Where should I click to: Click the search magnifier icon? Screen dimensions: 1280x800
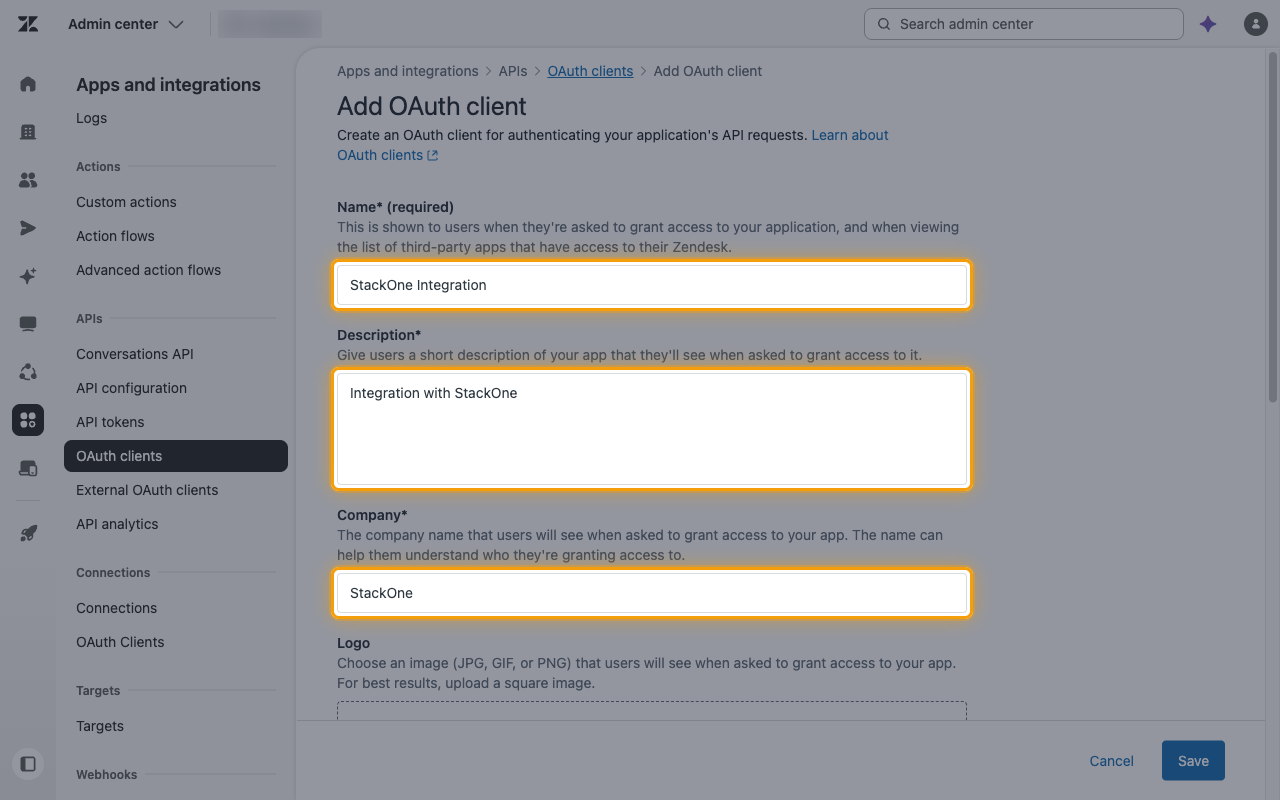pos(884,24)
